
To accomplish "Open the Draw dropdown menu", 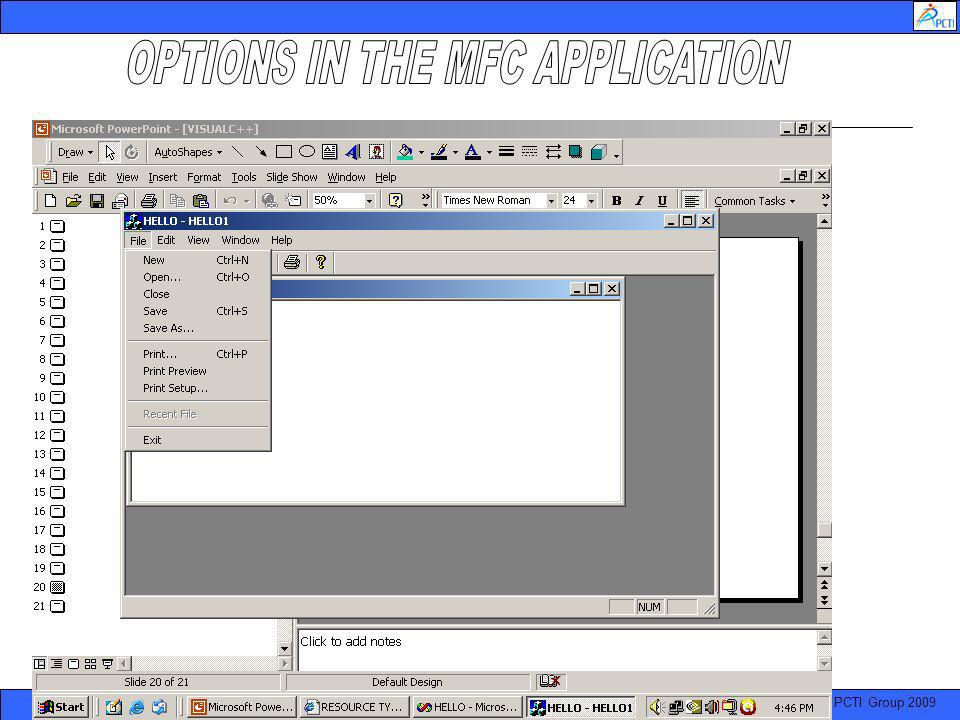I will (75, 152).
